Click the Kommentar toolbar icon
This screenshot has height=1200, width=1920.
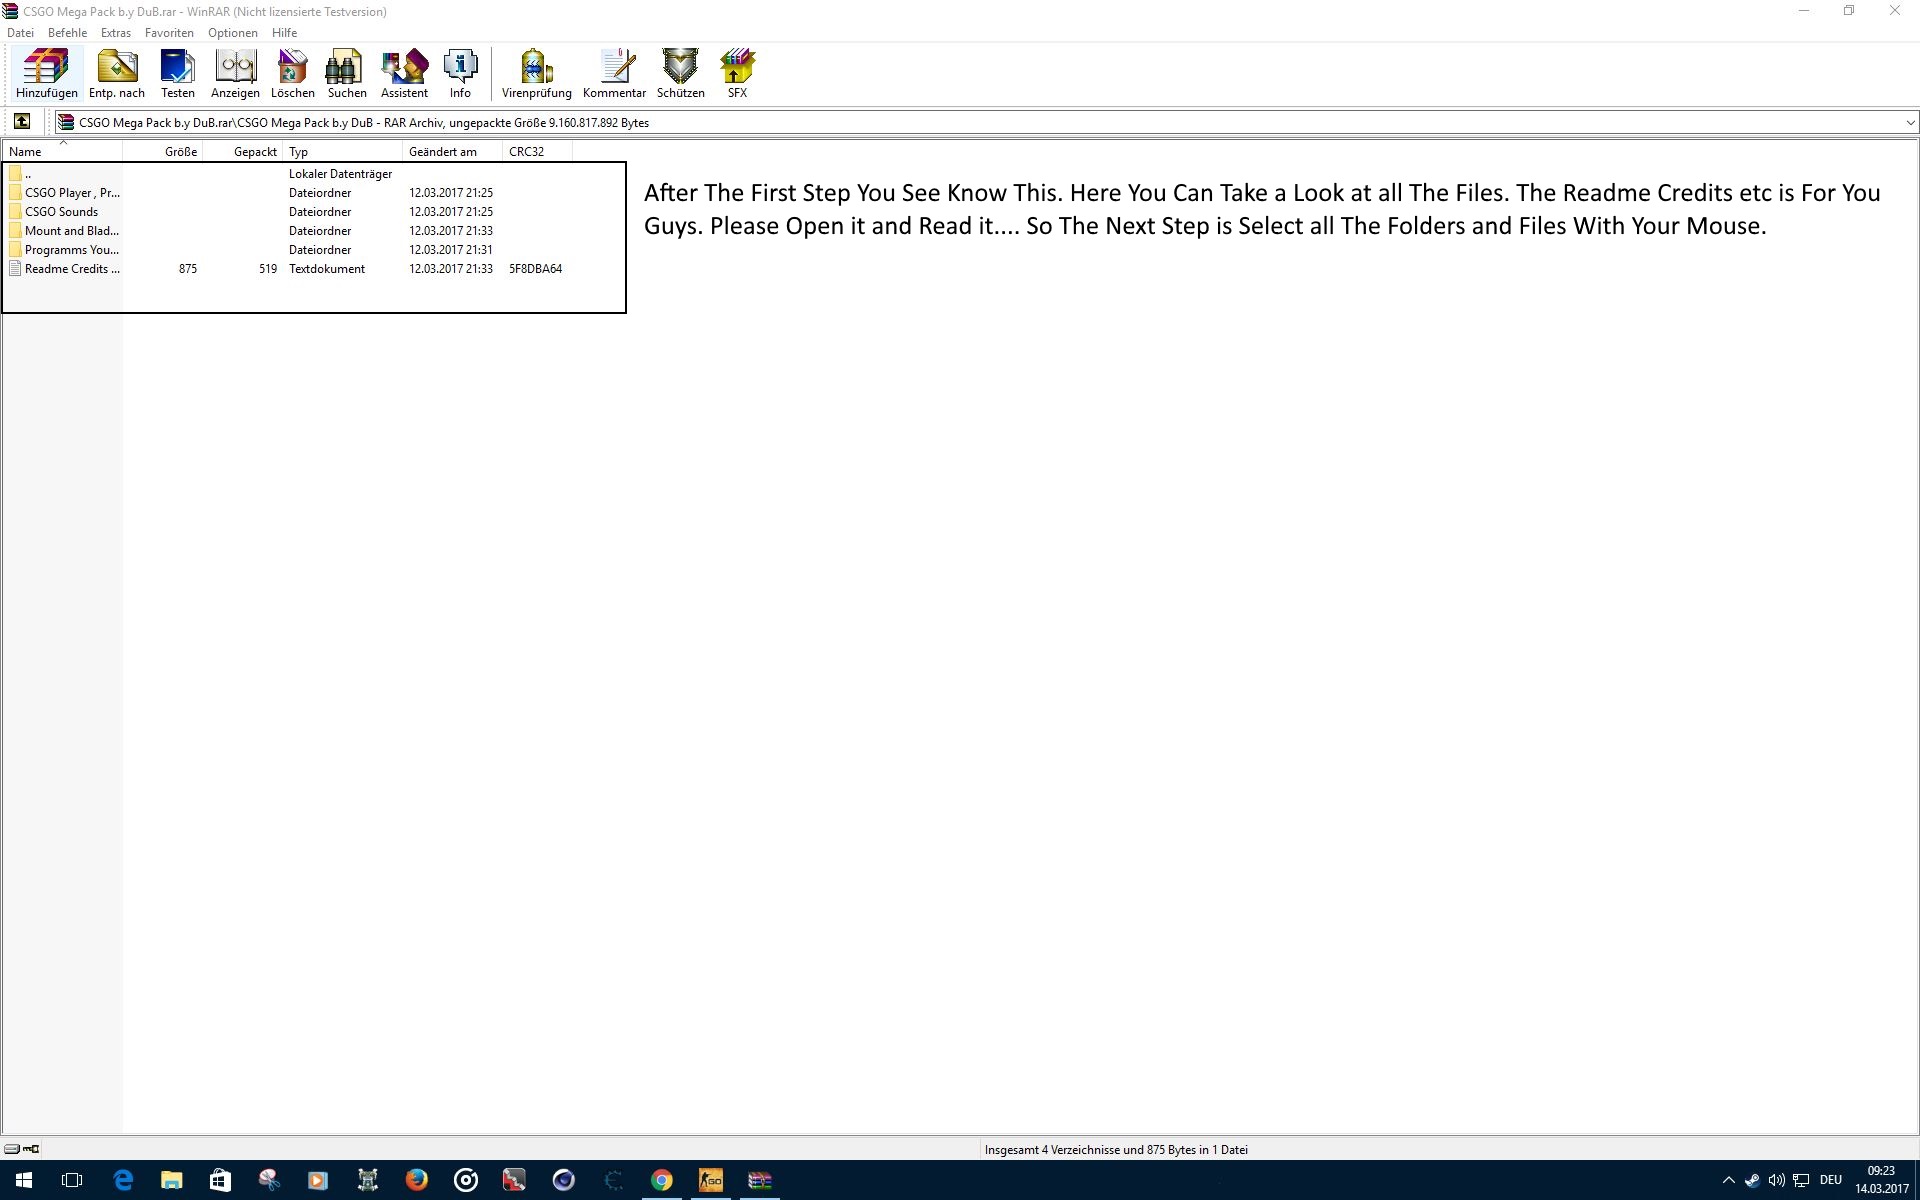614,74
